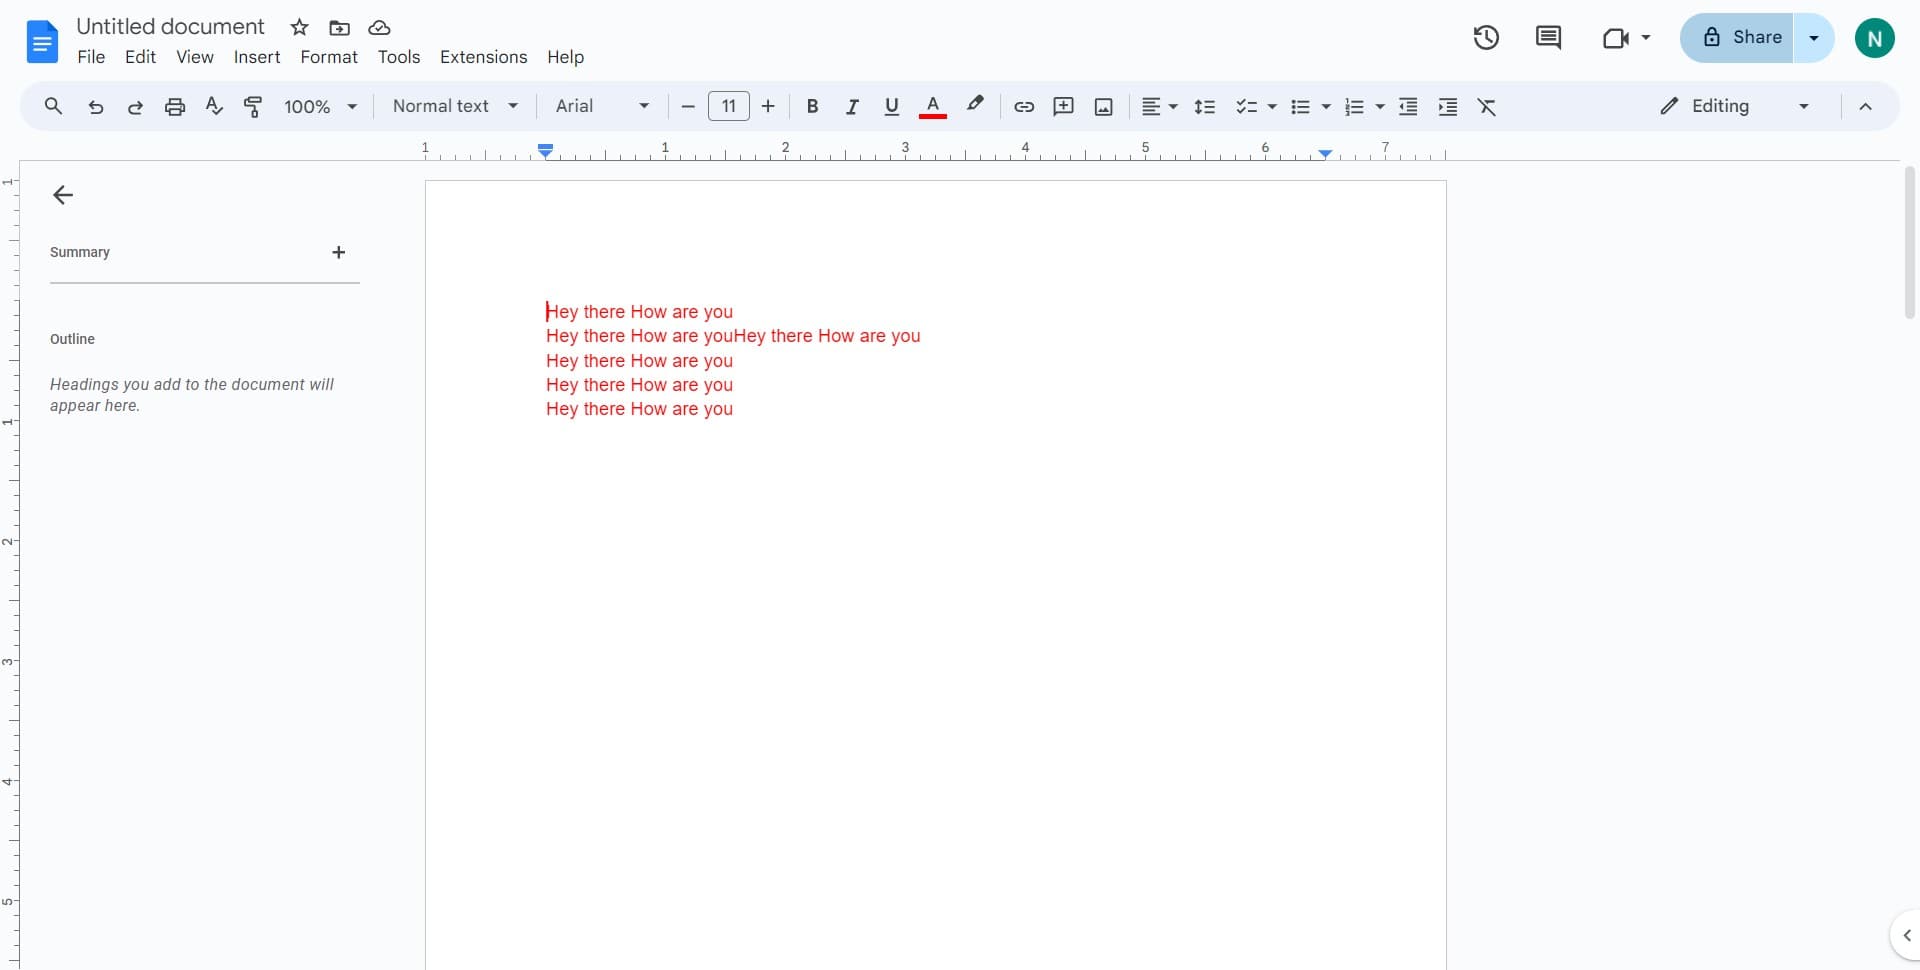Open the comments panel icon
This screenshot has height=970, width=1920.
coord(1548,38)
